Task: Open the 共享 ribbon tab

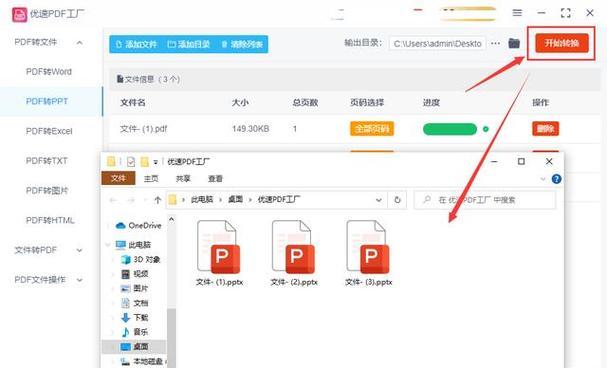Action: [x=183, y=178]
